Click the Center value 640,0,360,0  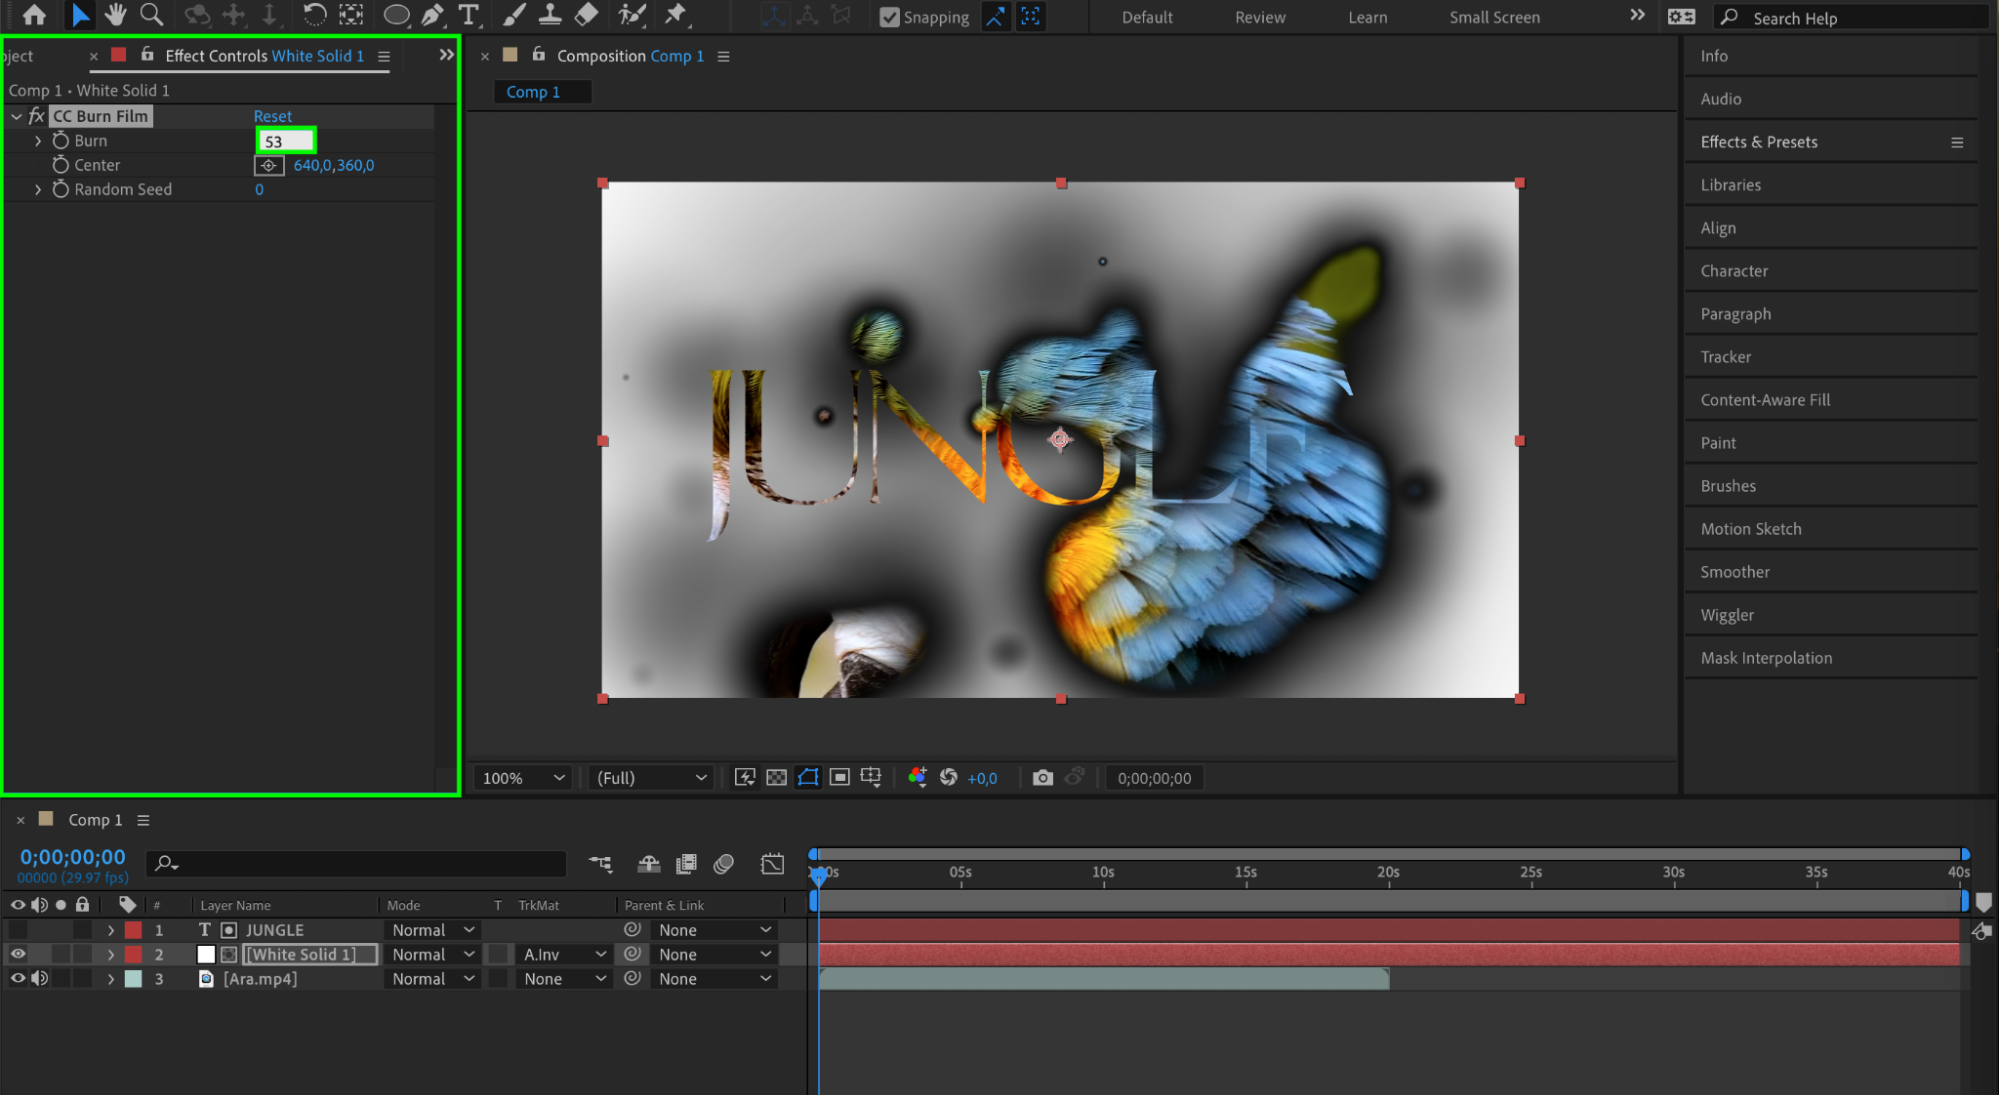[x=333, y=166]
